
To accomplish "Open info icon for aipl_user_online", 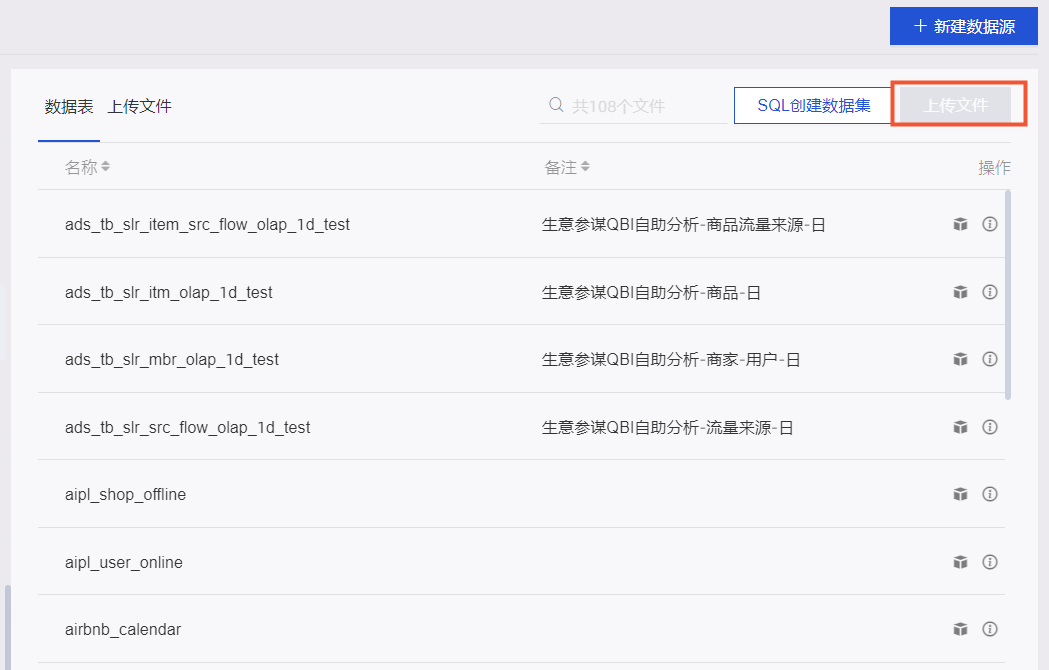I will 989,562.
